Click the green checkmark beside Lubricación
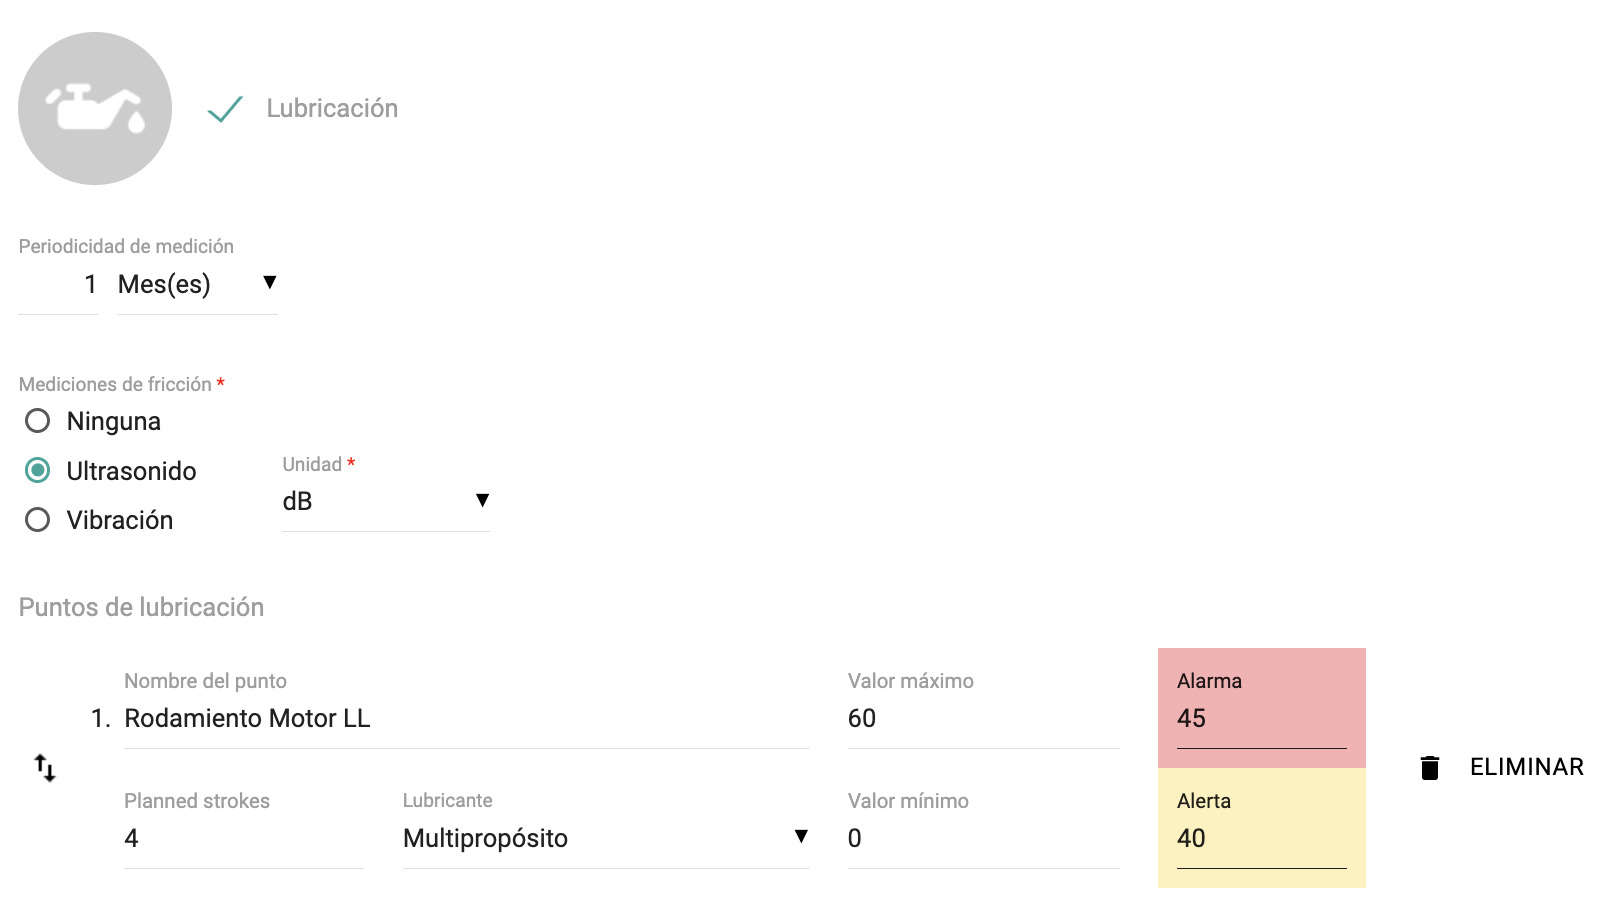 pyautogui.click(x=225, y=109)
